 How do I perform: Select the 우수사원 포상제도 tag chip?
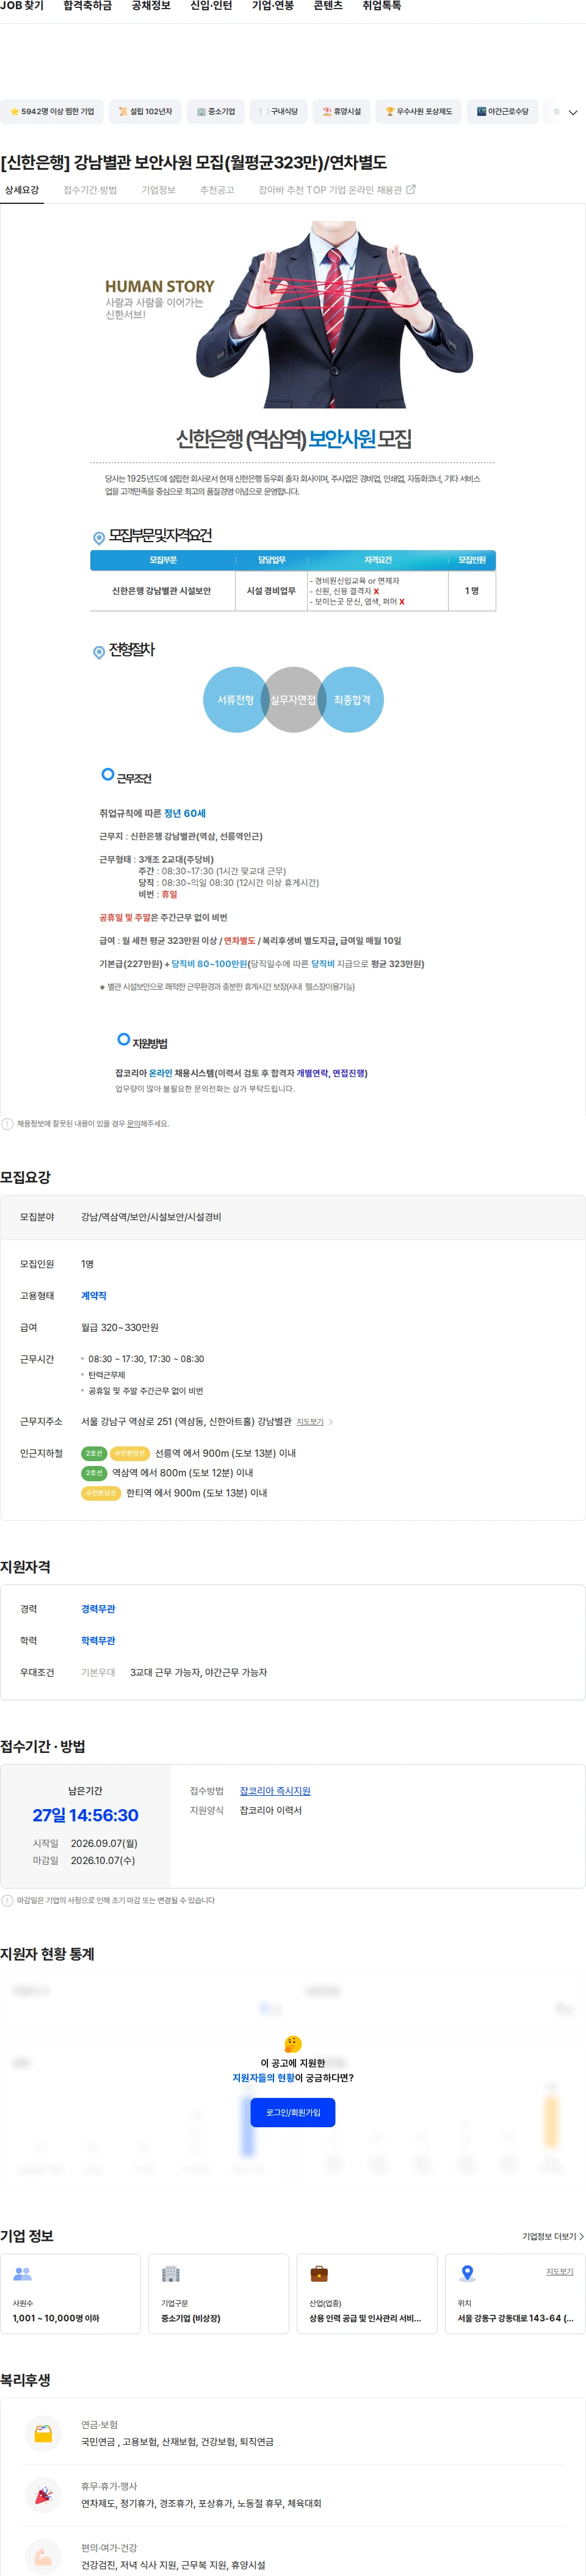418,112
